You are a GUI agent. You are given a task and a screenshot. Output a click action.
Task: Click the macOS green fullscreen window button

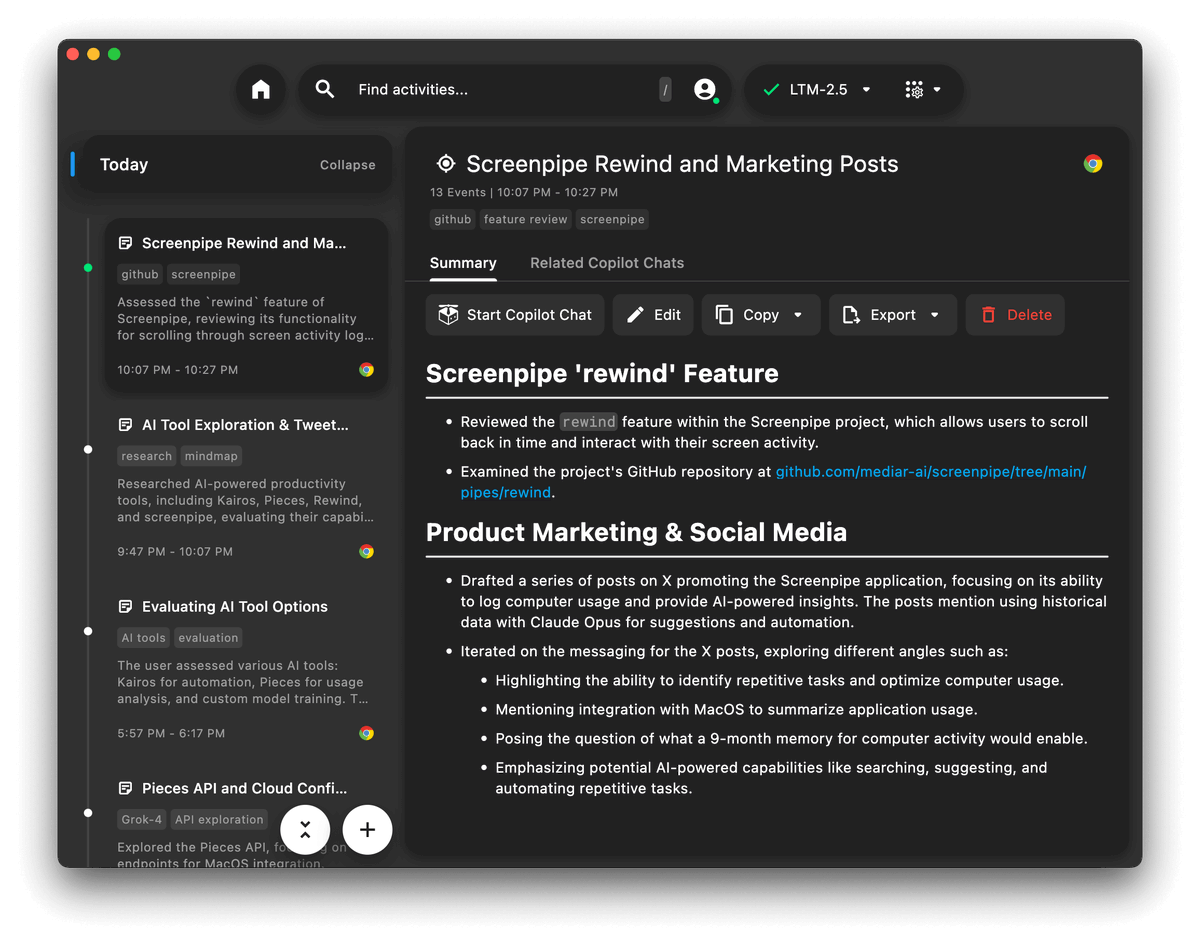pos(114,54)
